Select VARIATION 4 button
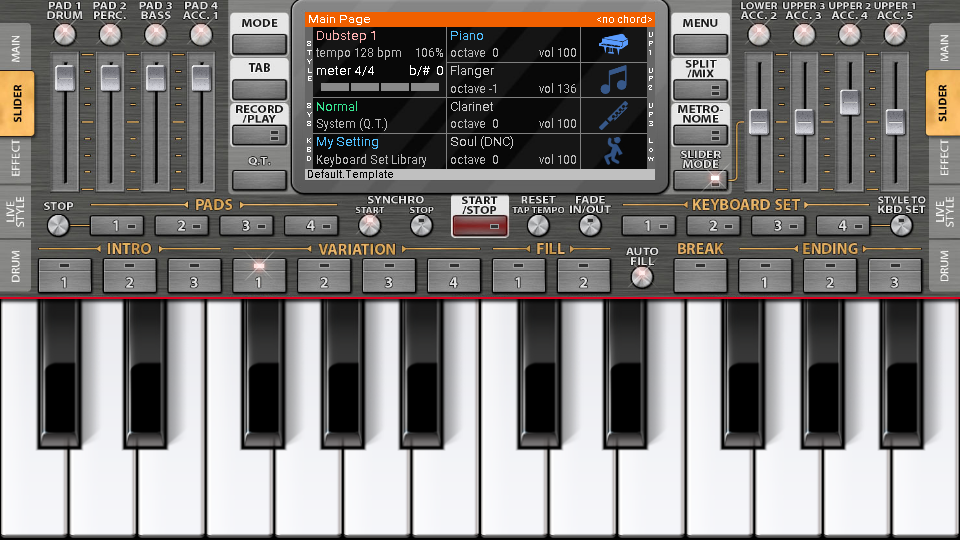Viewport: 960px width, 540px height. coord(454,276)
